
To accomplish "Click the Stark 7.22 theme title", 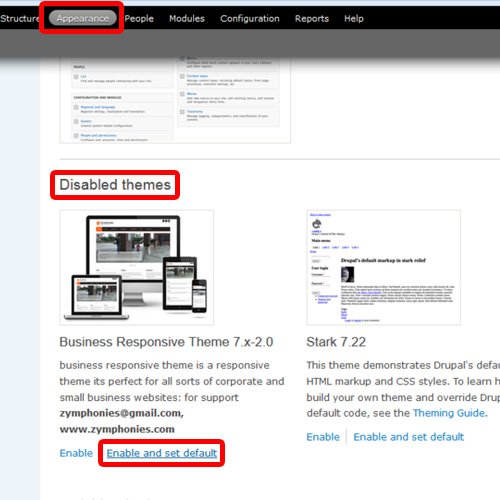I will pos(336,342).
